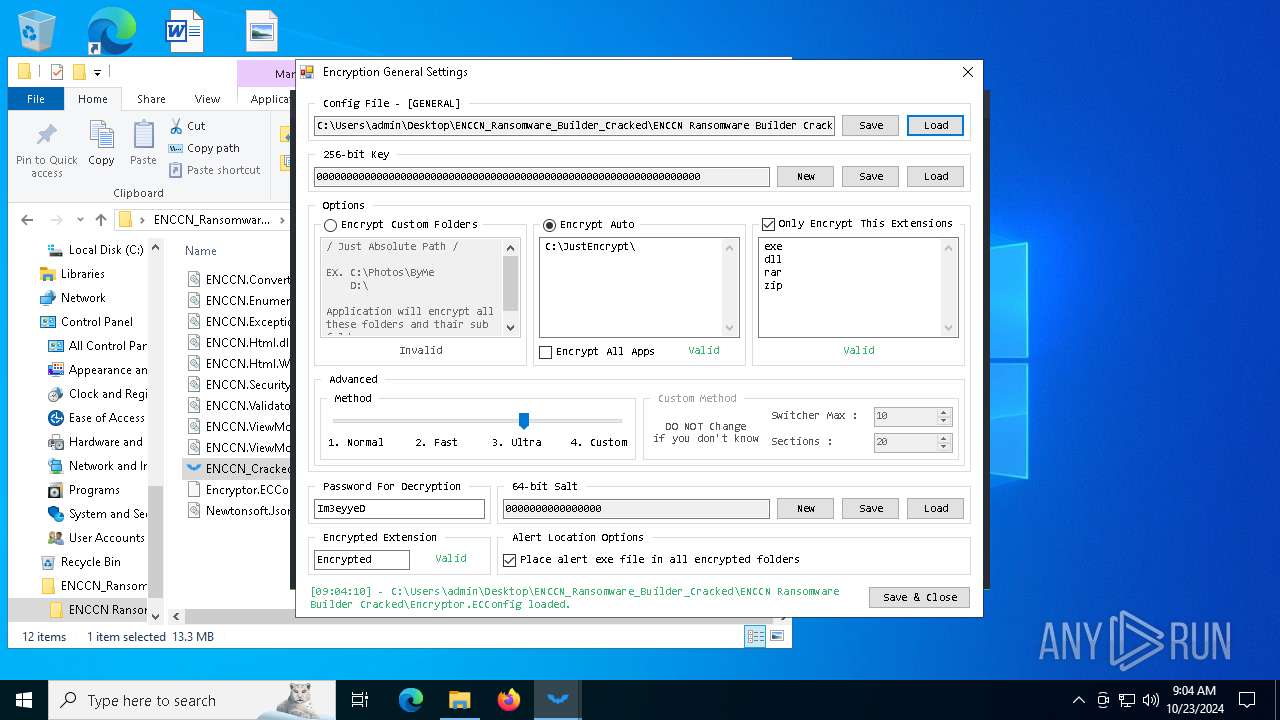Click the volume icon in system tray
Viewport: 1280px width, 720px height.
1150,700
